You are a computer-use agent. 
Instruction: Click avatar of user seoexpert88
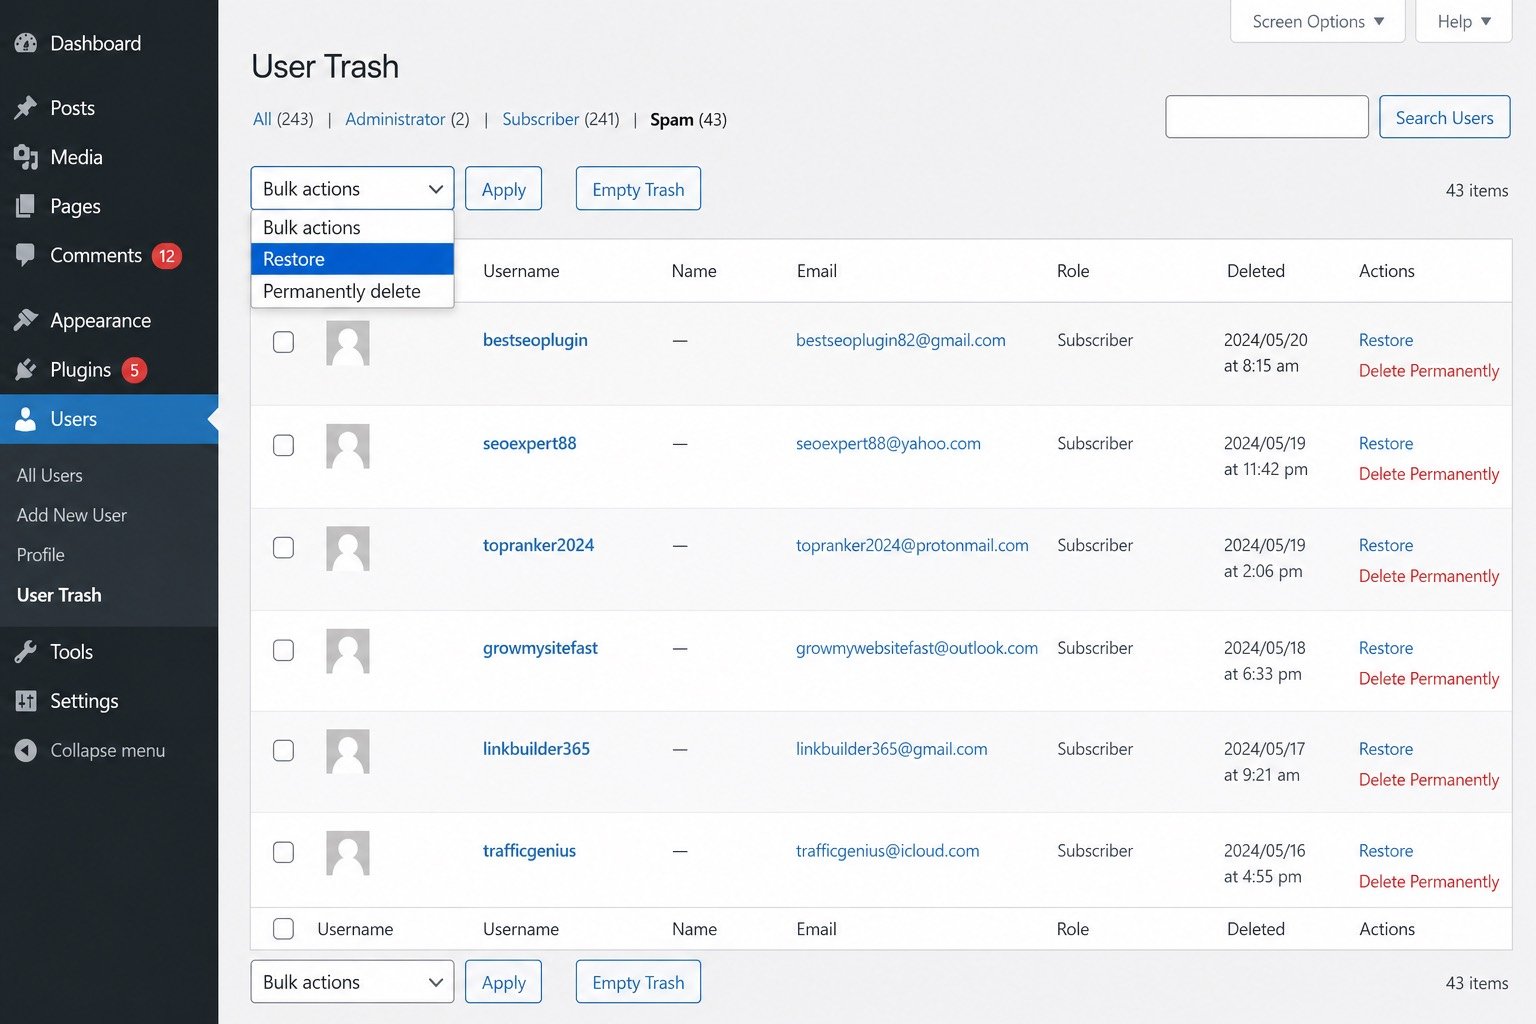click(348, 446)
